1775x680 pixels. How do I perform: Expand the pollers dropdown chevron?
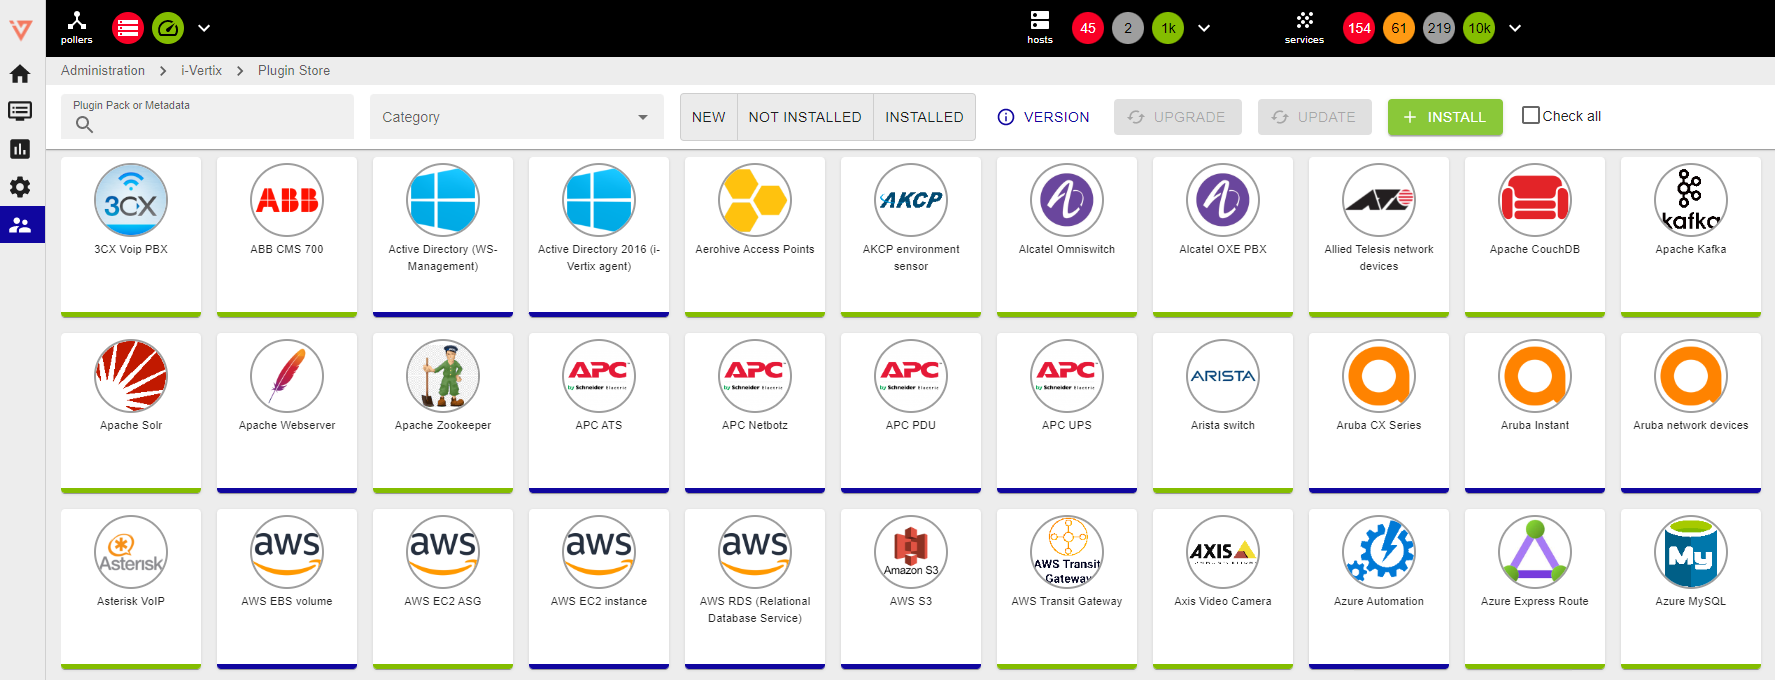click(204, 28)
